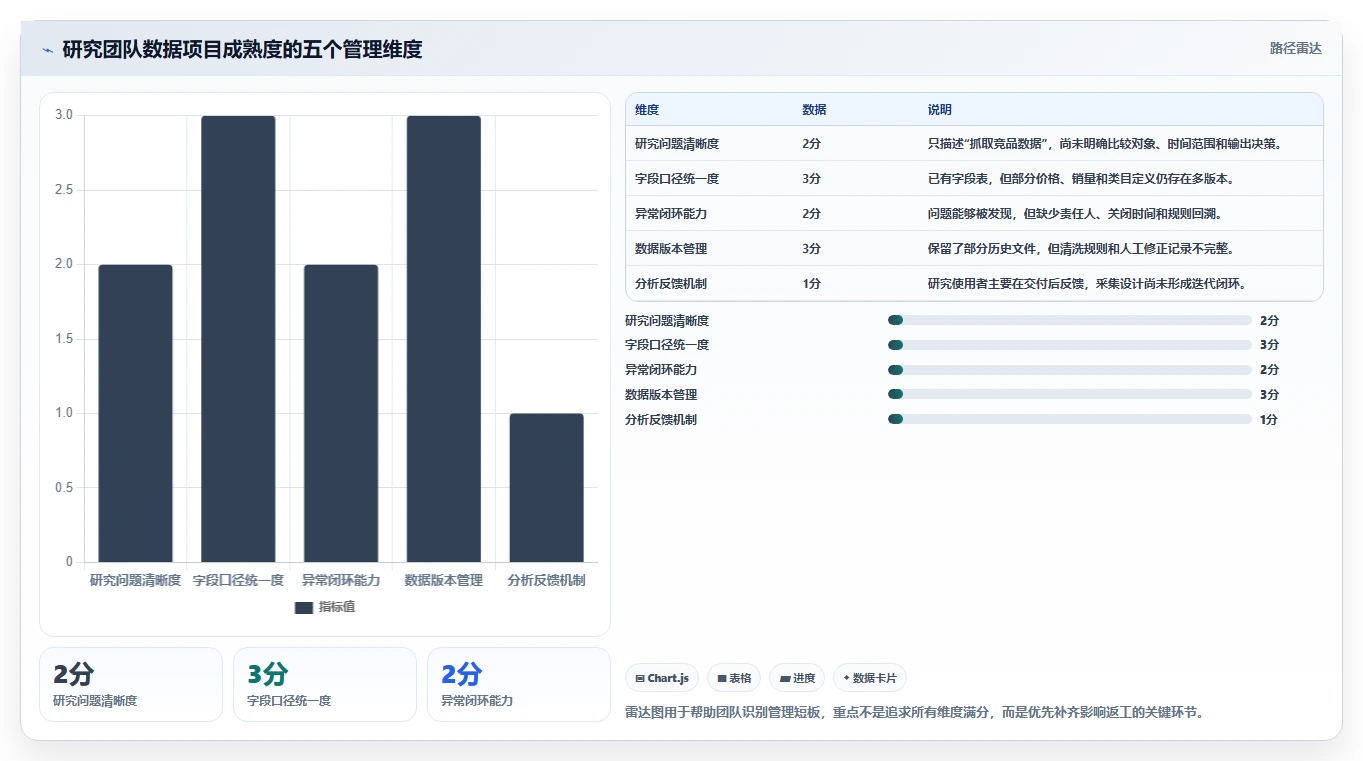Click description starting 问题能够被发现
Viewport: 1363px width, 761px height.
1075,214
